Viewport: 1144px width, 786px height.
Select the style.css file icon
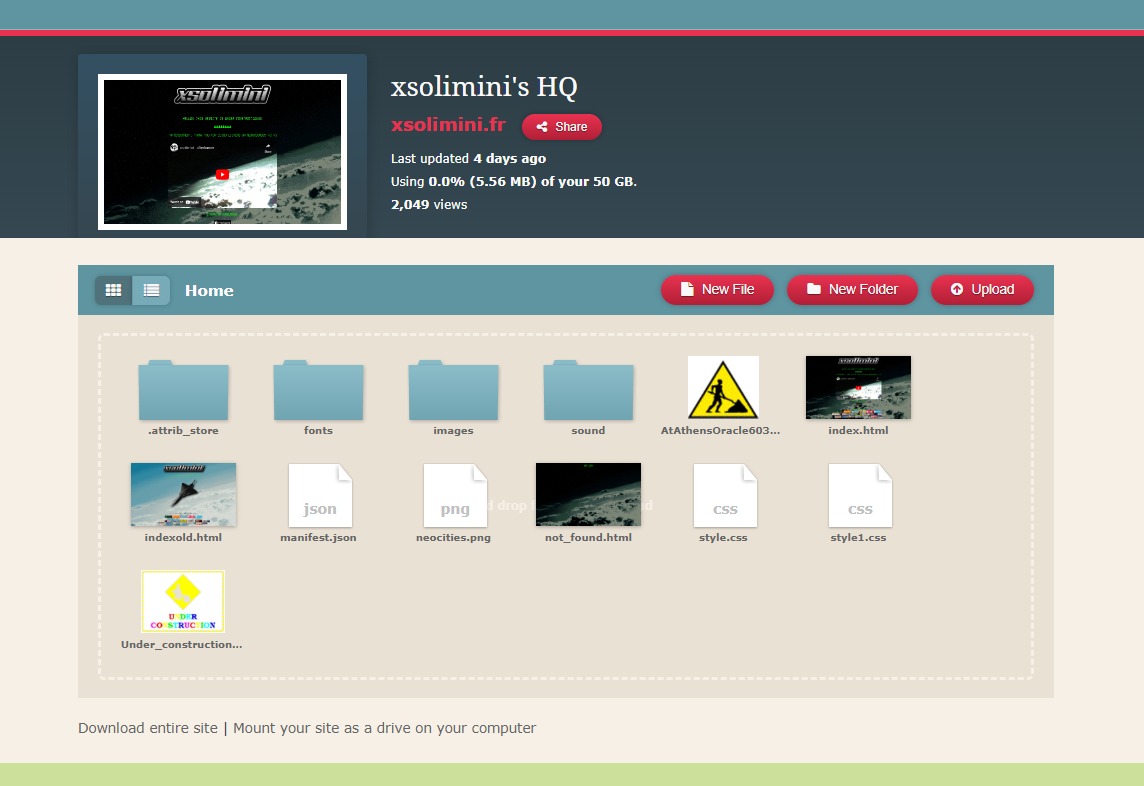point(724,495)
